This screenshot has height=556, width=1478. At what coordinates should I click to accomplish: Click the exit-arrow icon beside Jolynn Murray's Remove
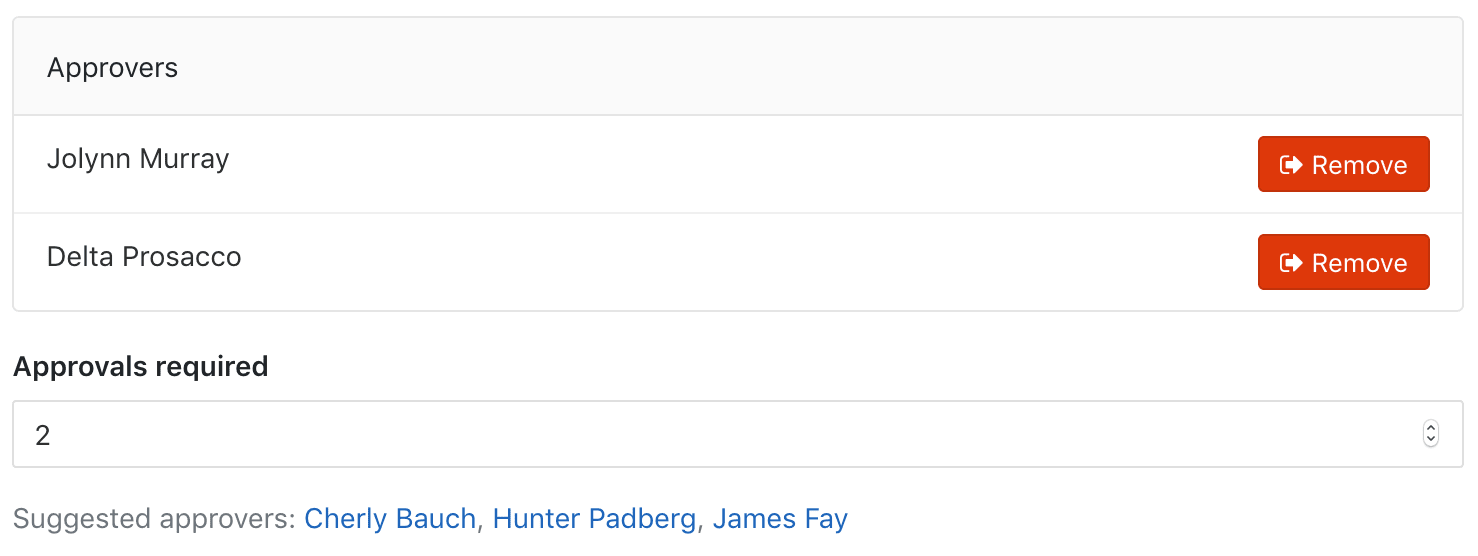click(x=1291, y=165)
